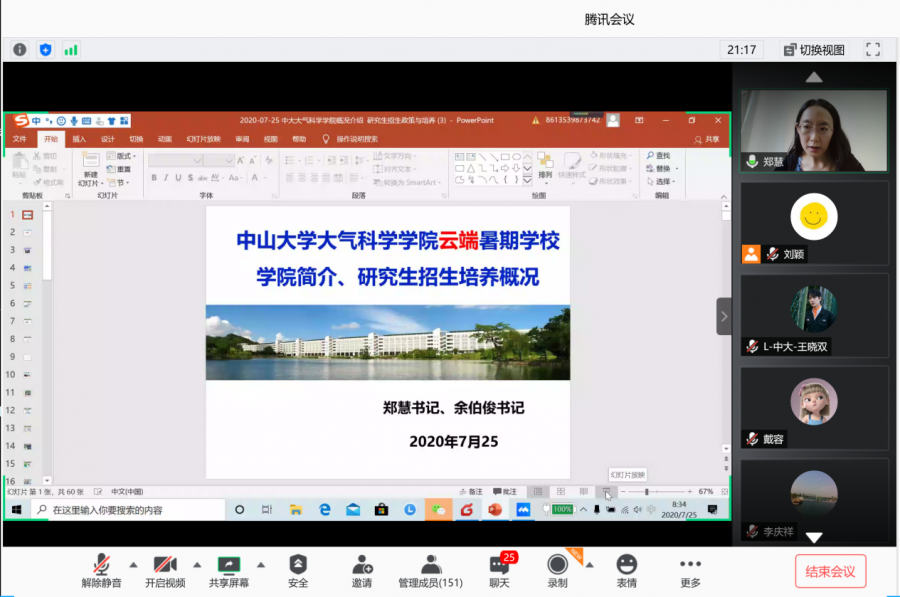This screenshot has width=900, height=597.
Task: Click the red 结束会议 end meeting button
Action: (830, 571)
